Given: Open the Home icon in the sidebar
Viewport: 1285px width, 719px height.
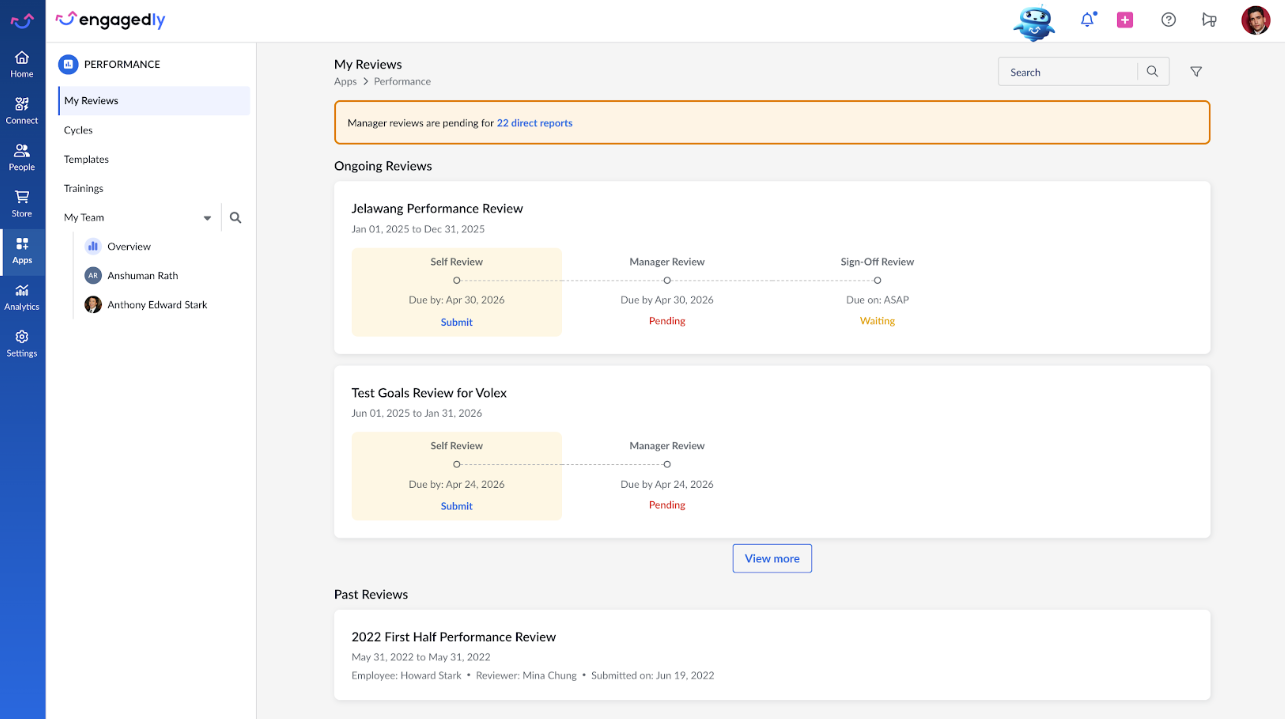Looking at the screenshot, I should pyautogui.click(x=22, y=58).
